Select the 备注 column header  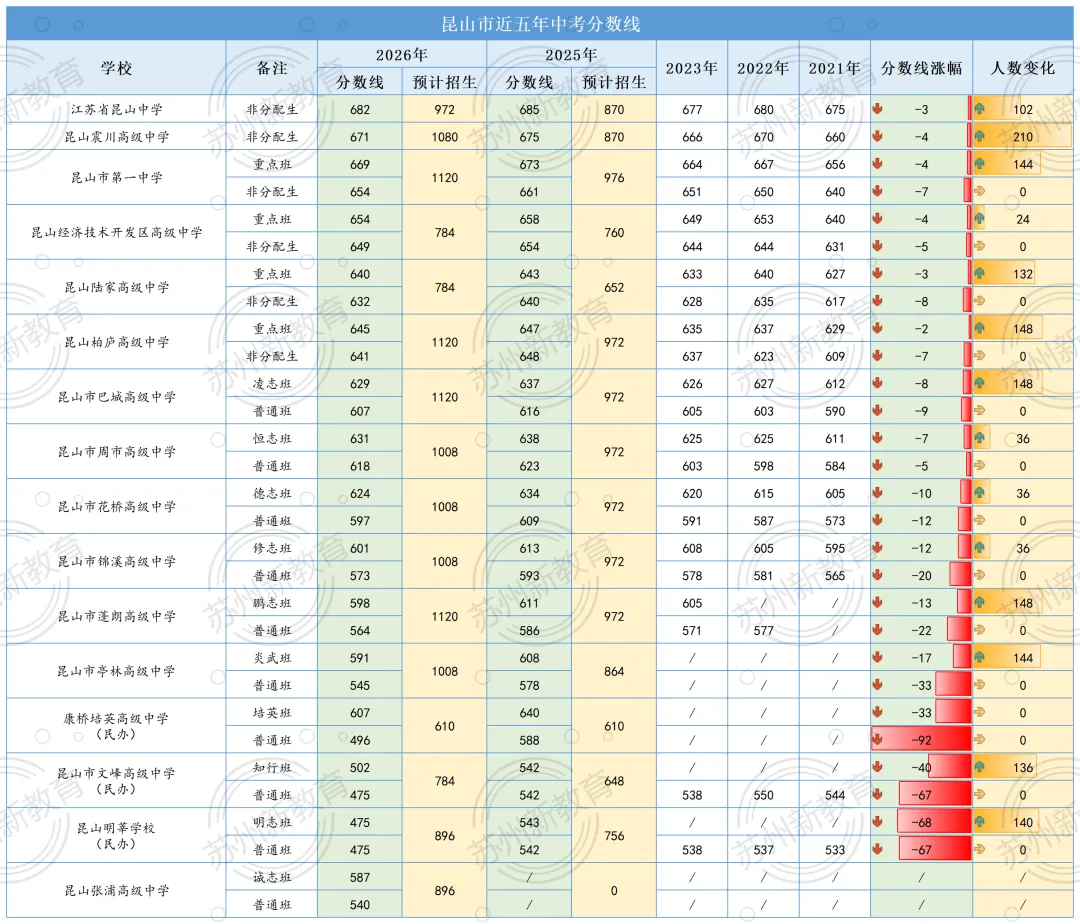pyautogui.click(x=272, y=68)
